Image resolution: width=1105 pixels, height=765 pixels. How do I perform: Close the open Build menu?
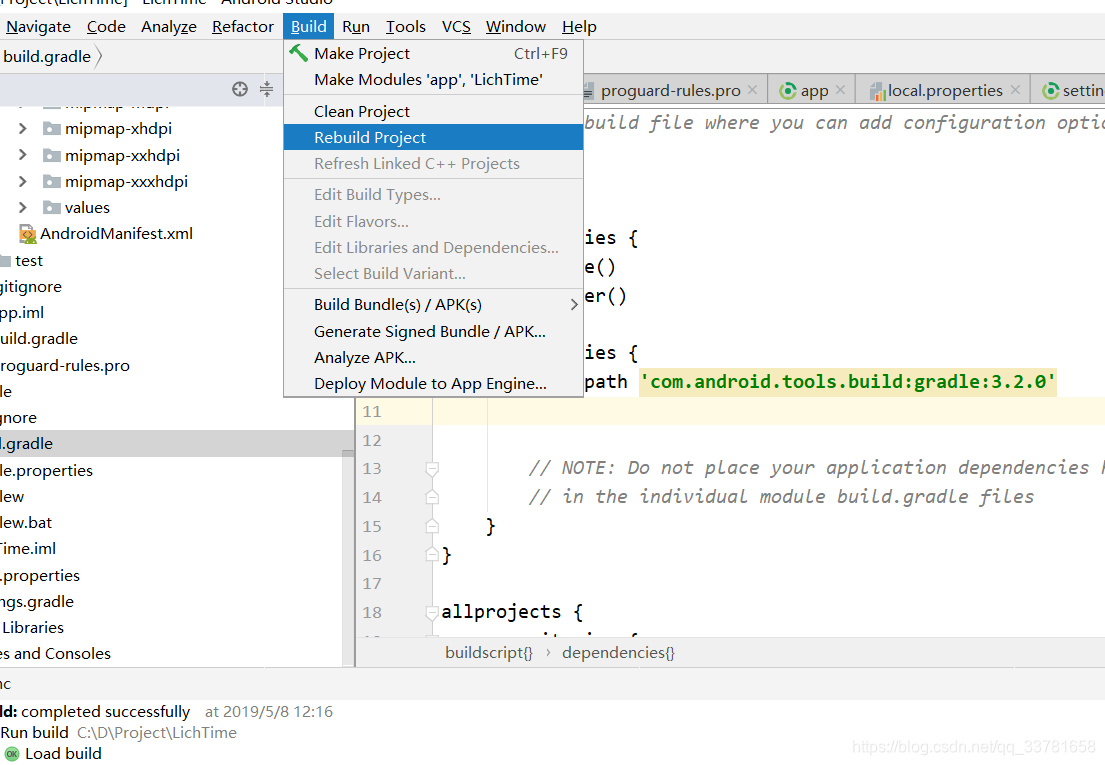point(309,27)
